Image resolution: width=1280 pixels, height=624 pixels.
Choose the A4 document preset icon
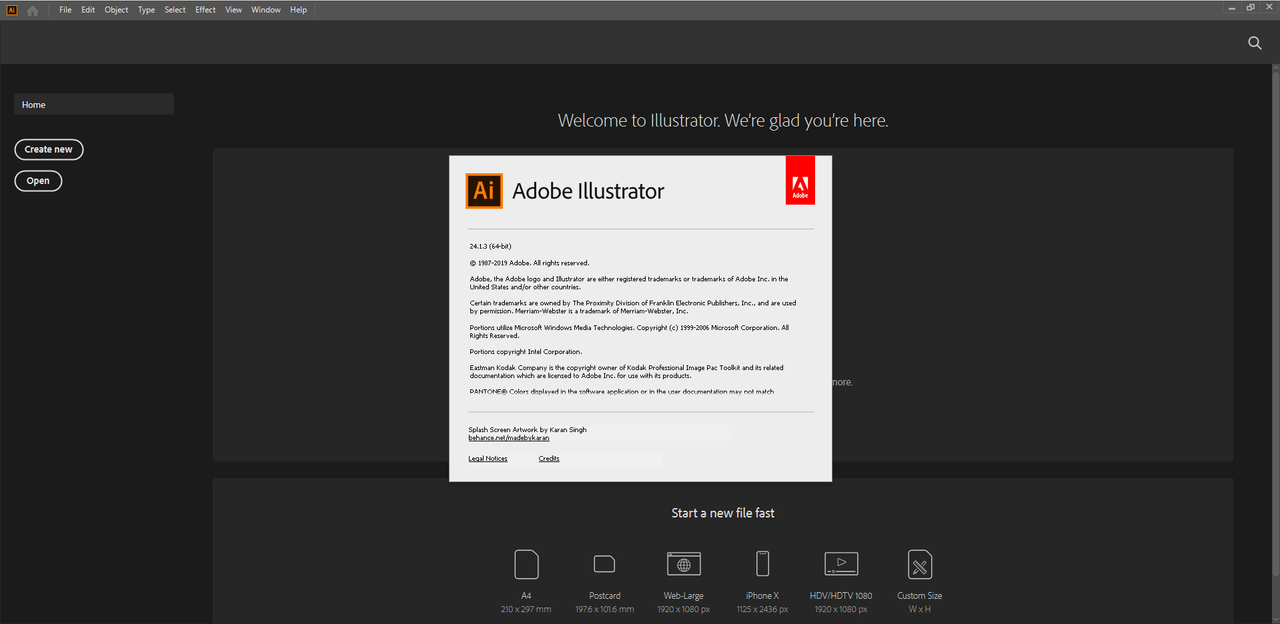coord(526,564)
